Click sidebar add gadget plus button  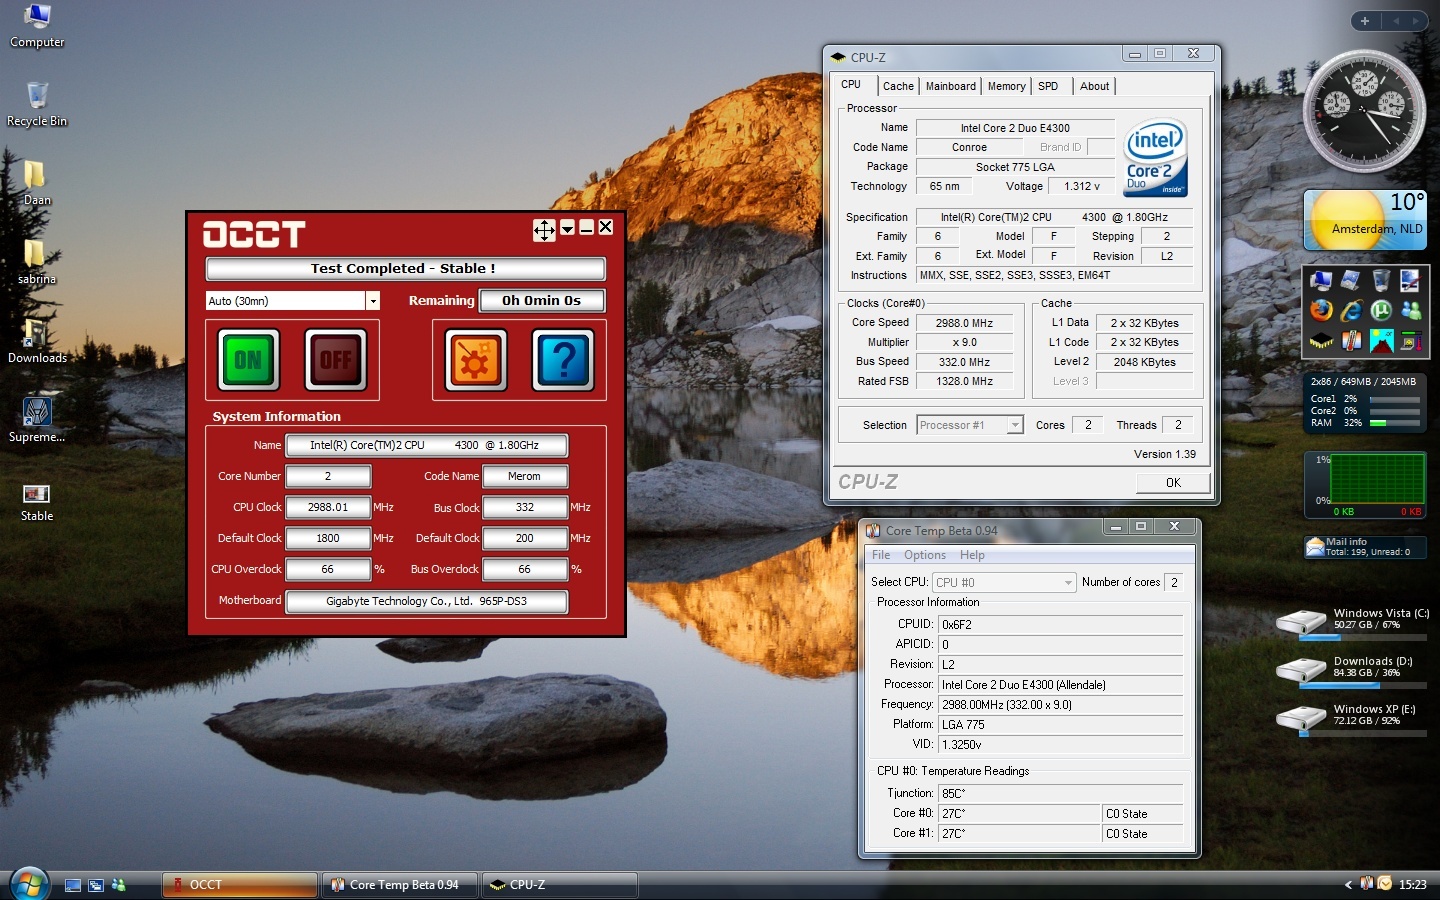pyautogui.click(x=1365, y=21)
